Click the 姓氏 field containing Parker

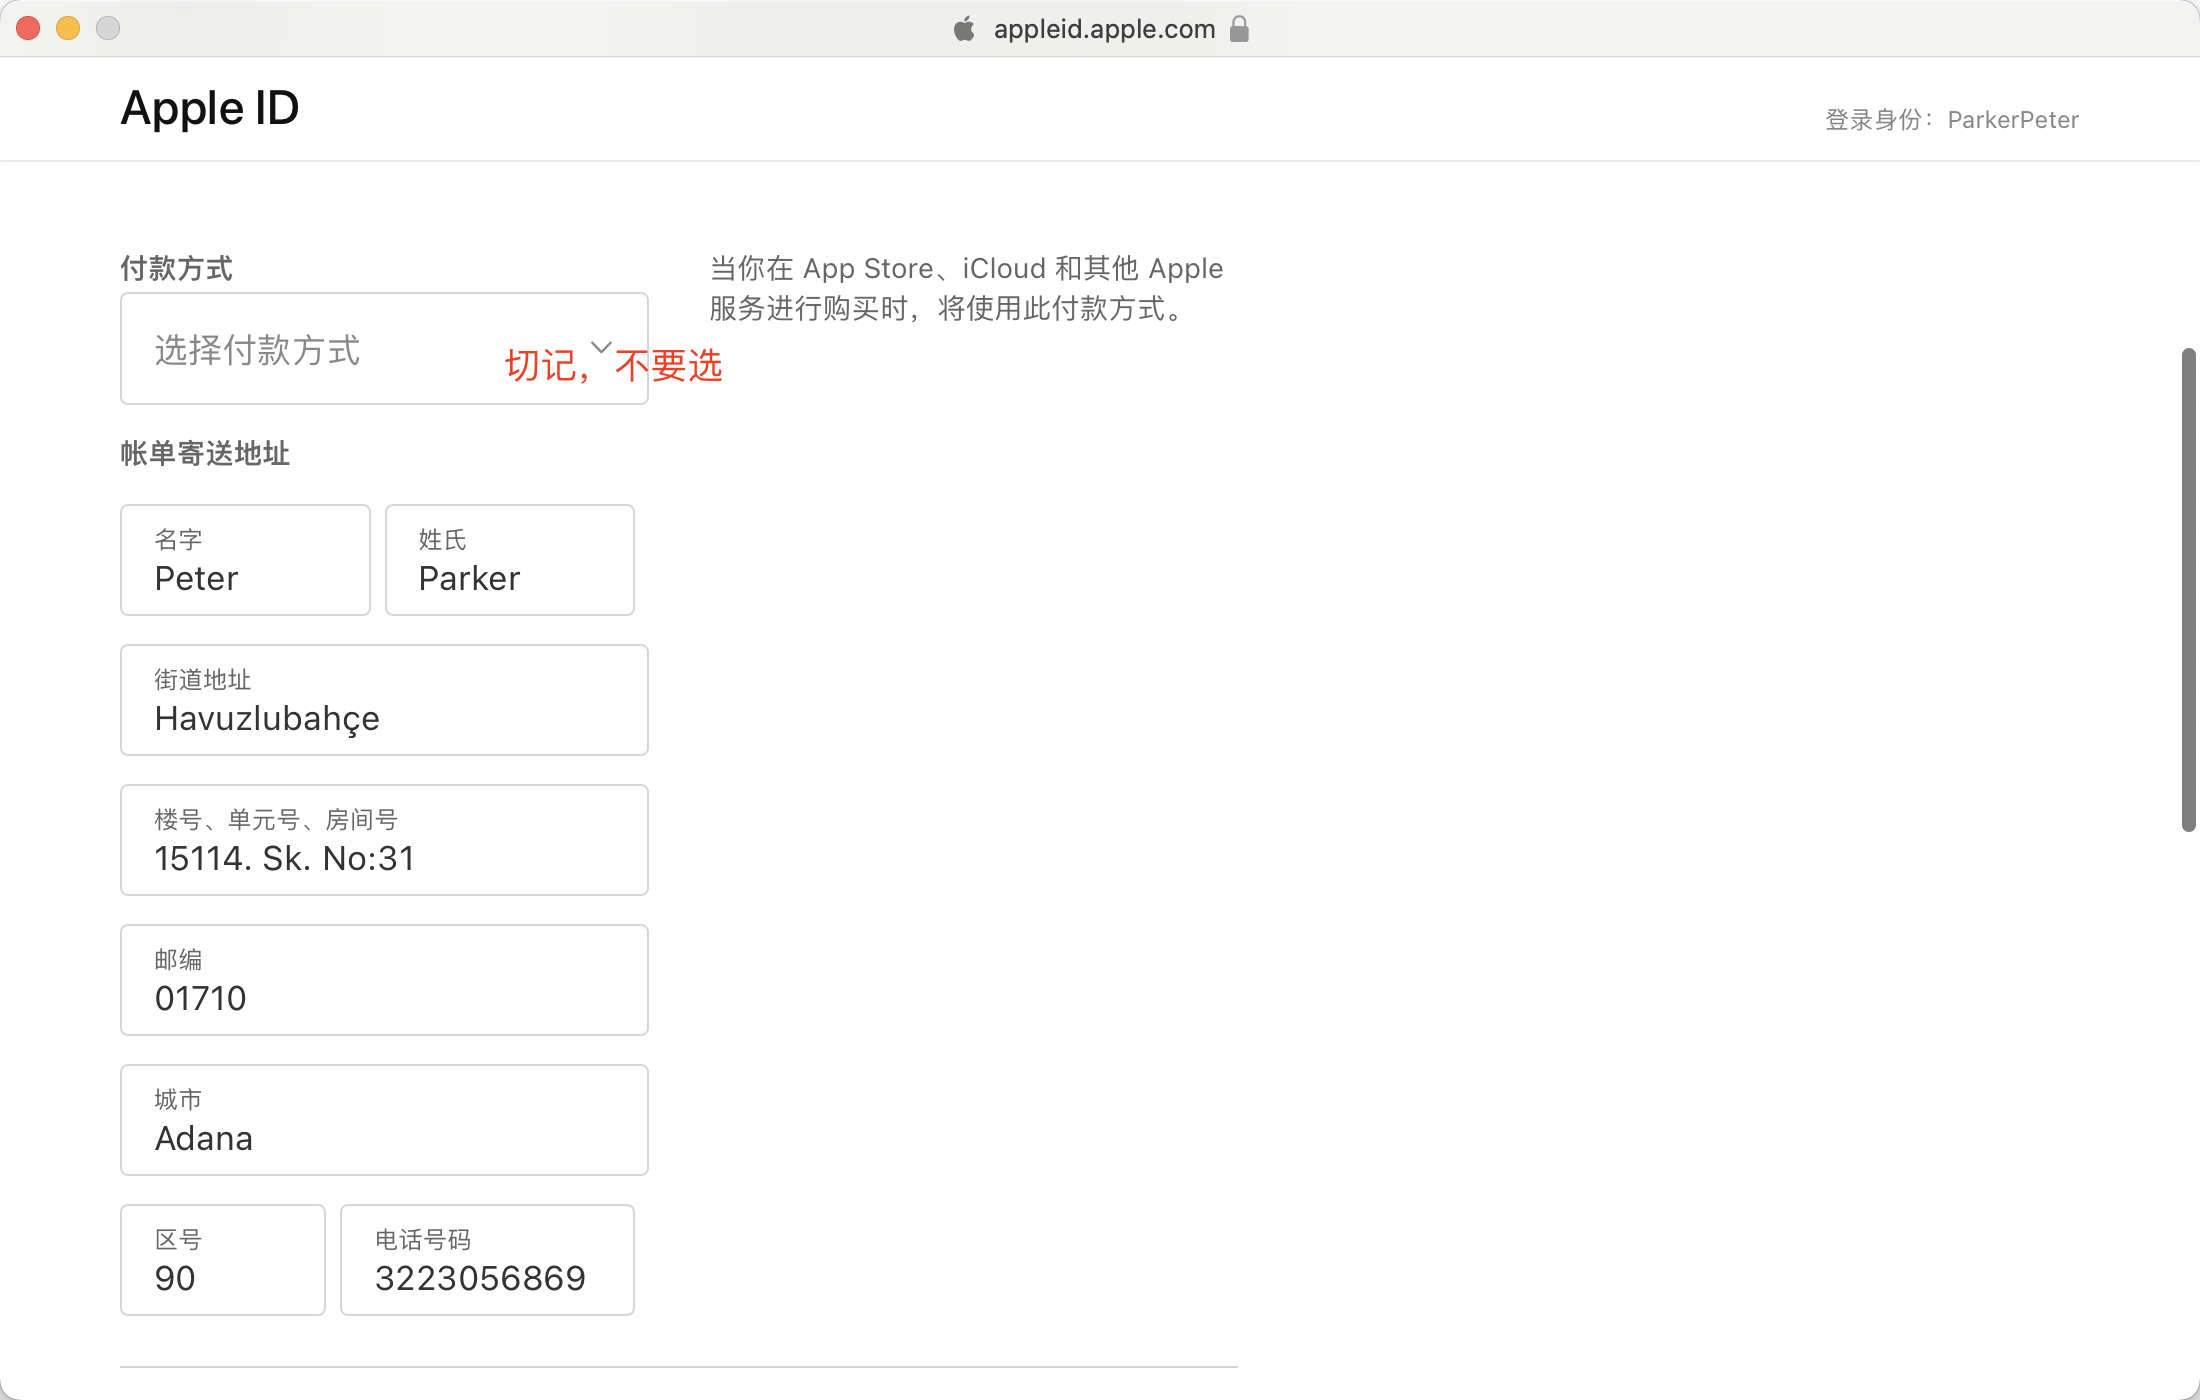(509, 560)
